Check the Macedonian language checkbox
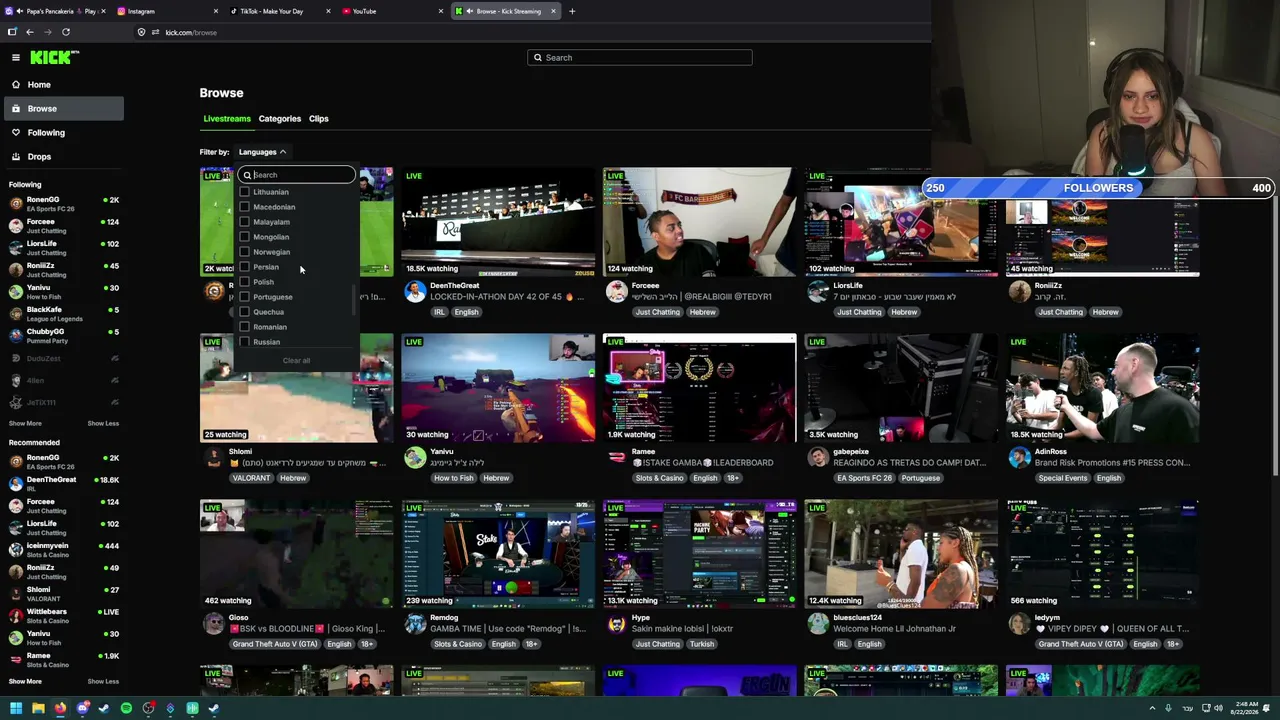The height and width of the screenshot is (720, 1280). [245, 207]
